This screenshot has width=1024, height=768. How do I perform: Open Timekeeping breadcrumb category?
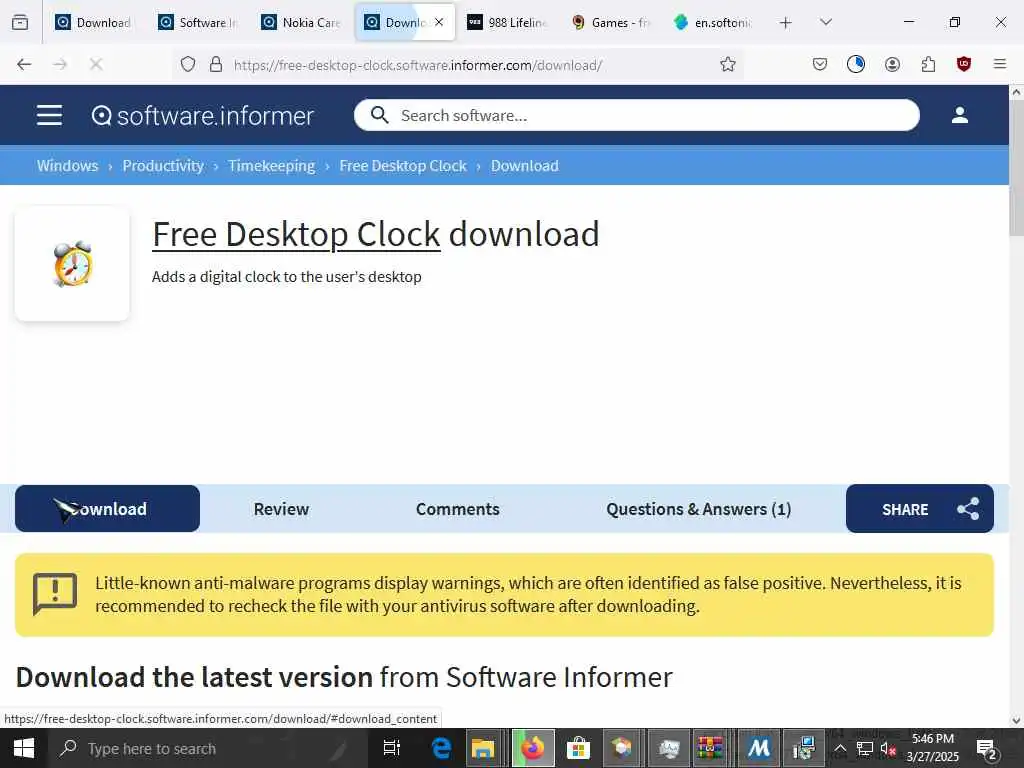coord(272,166)
